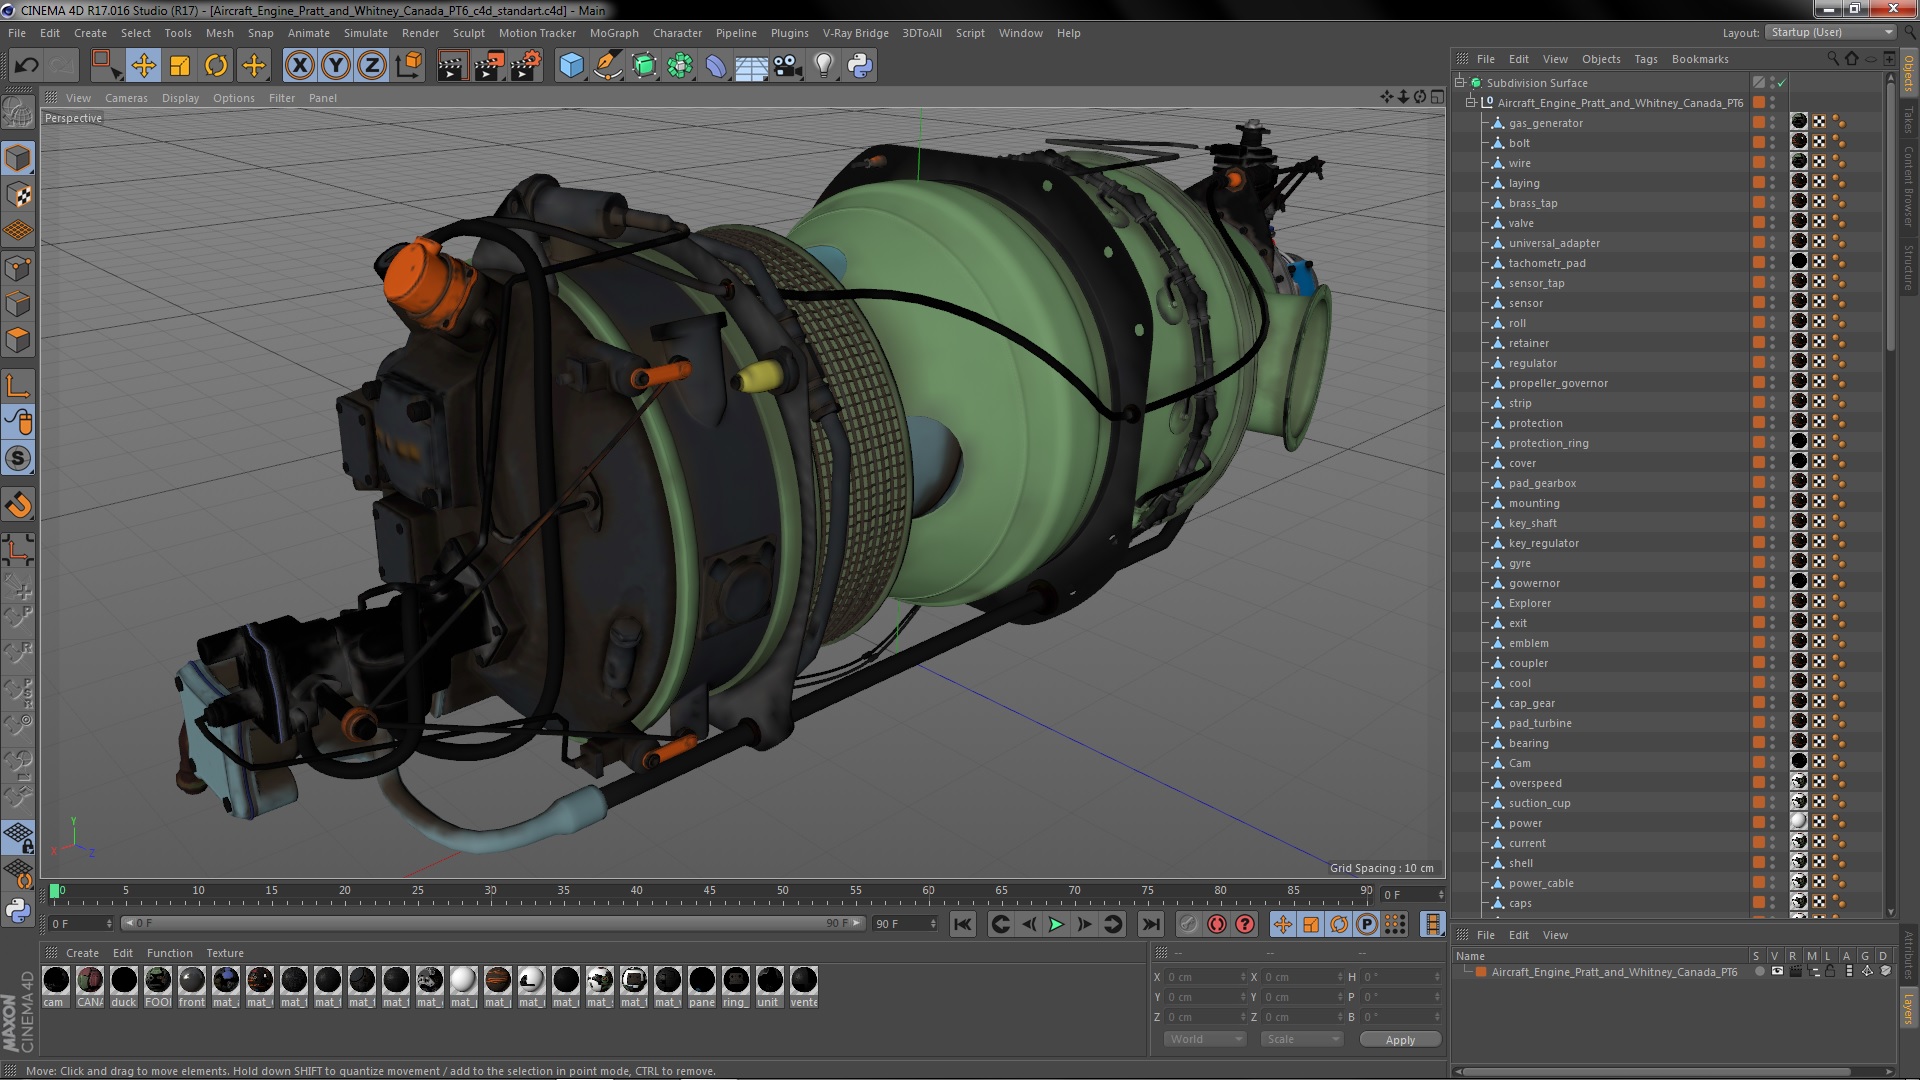The width and height of the screenshot is (1920, 1080).
Task: Open the spline pen tool
Action: tap(607, 66)
